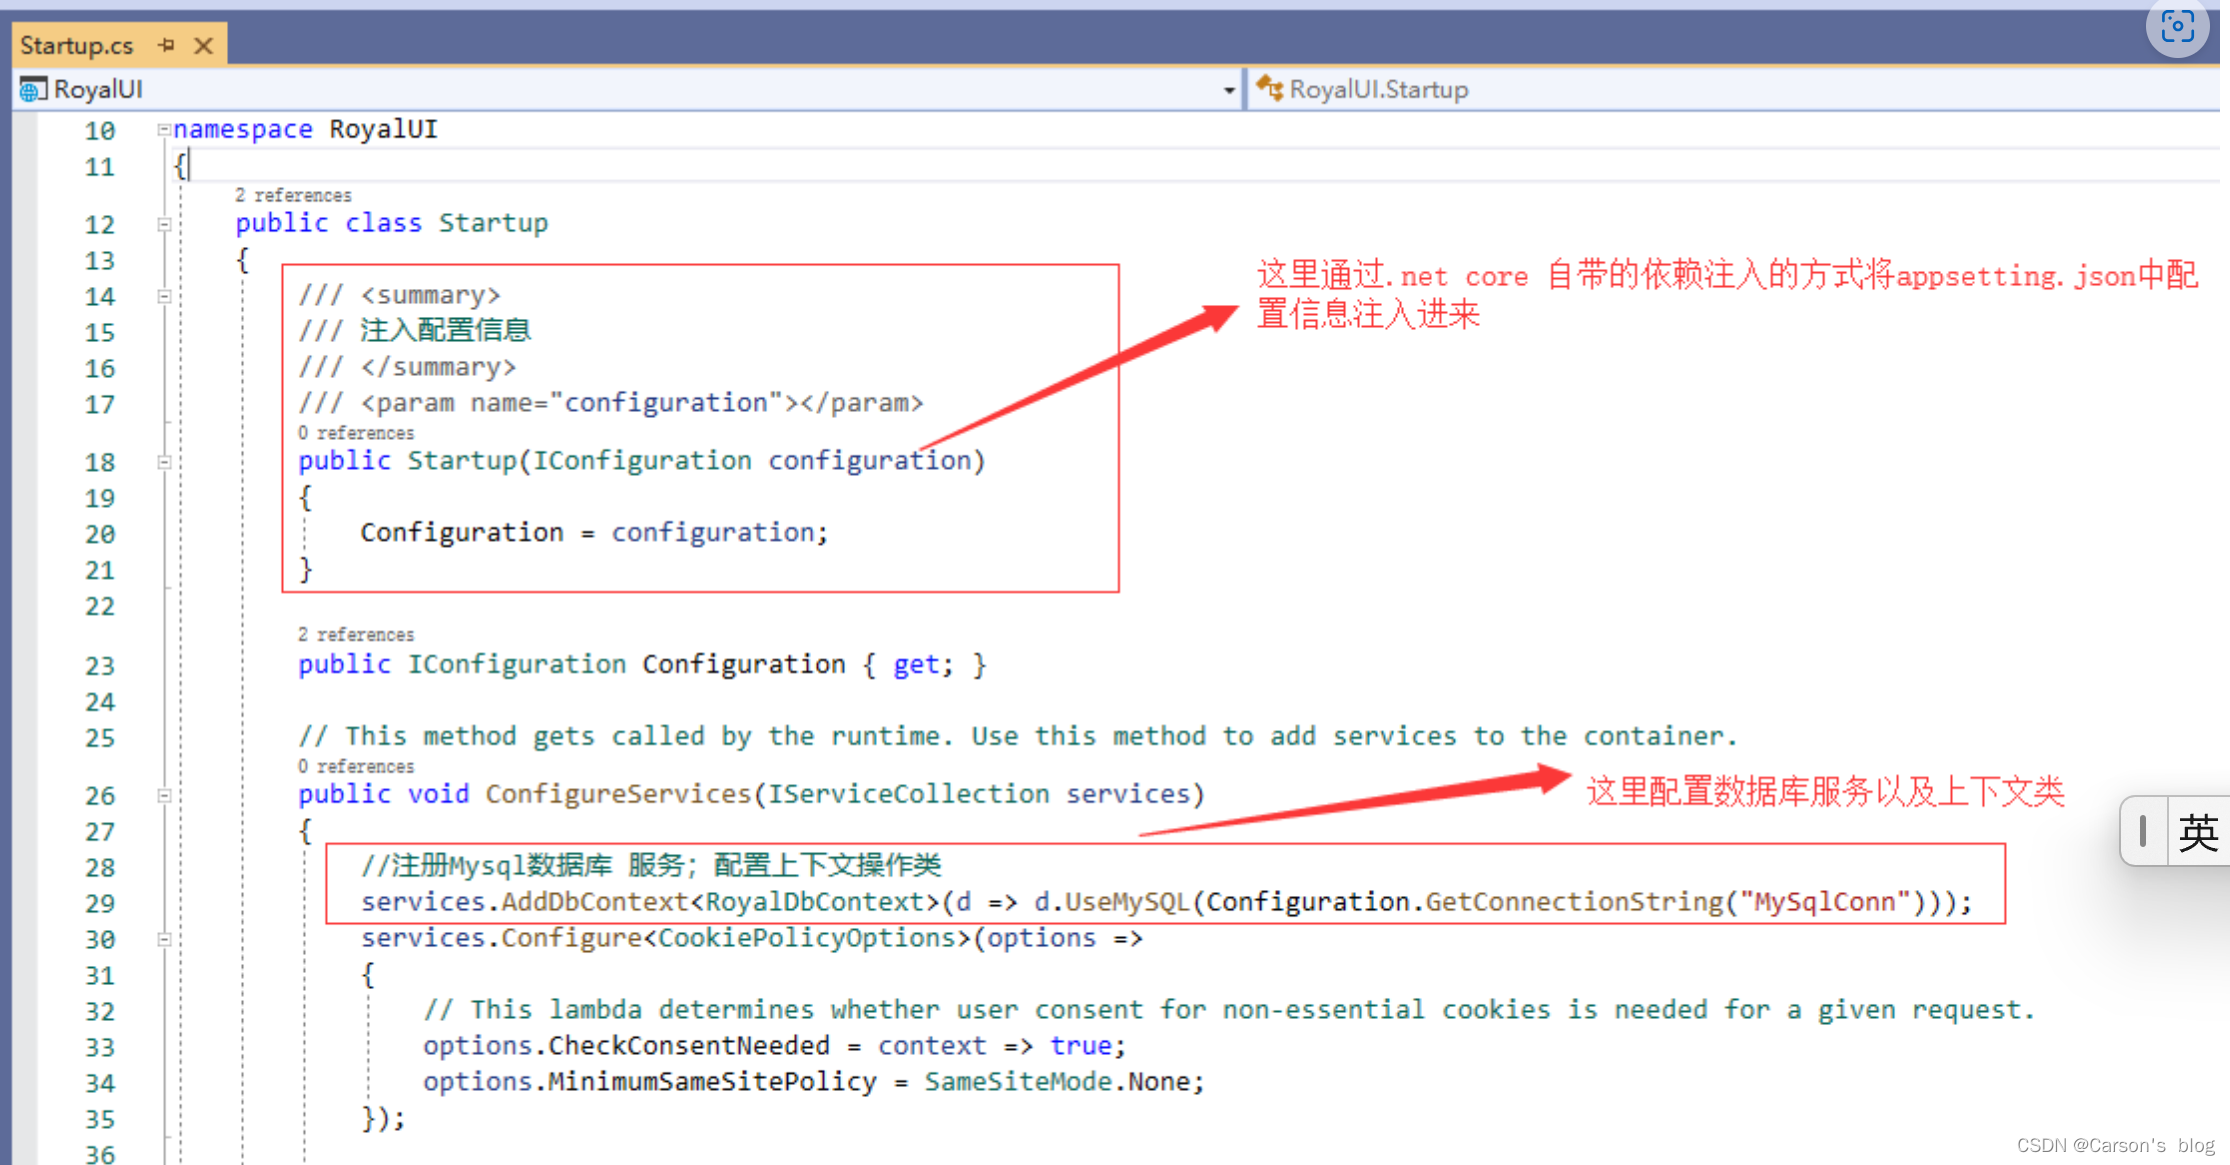Click the RoyalDbContext type name

click(x=814, y=902)
